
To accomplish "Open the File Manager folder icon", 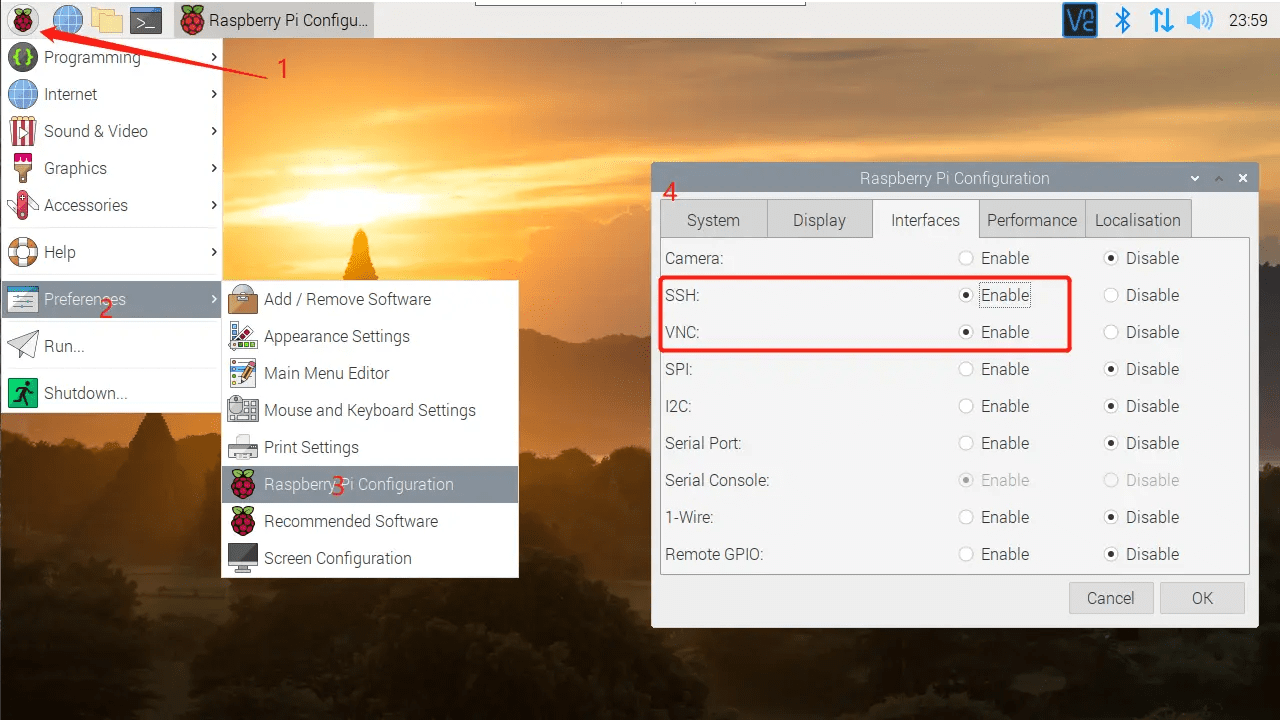I will [x=106, y=20].
